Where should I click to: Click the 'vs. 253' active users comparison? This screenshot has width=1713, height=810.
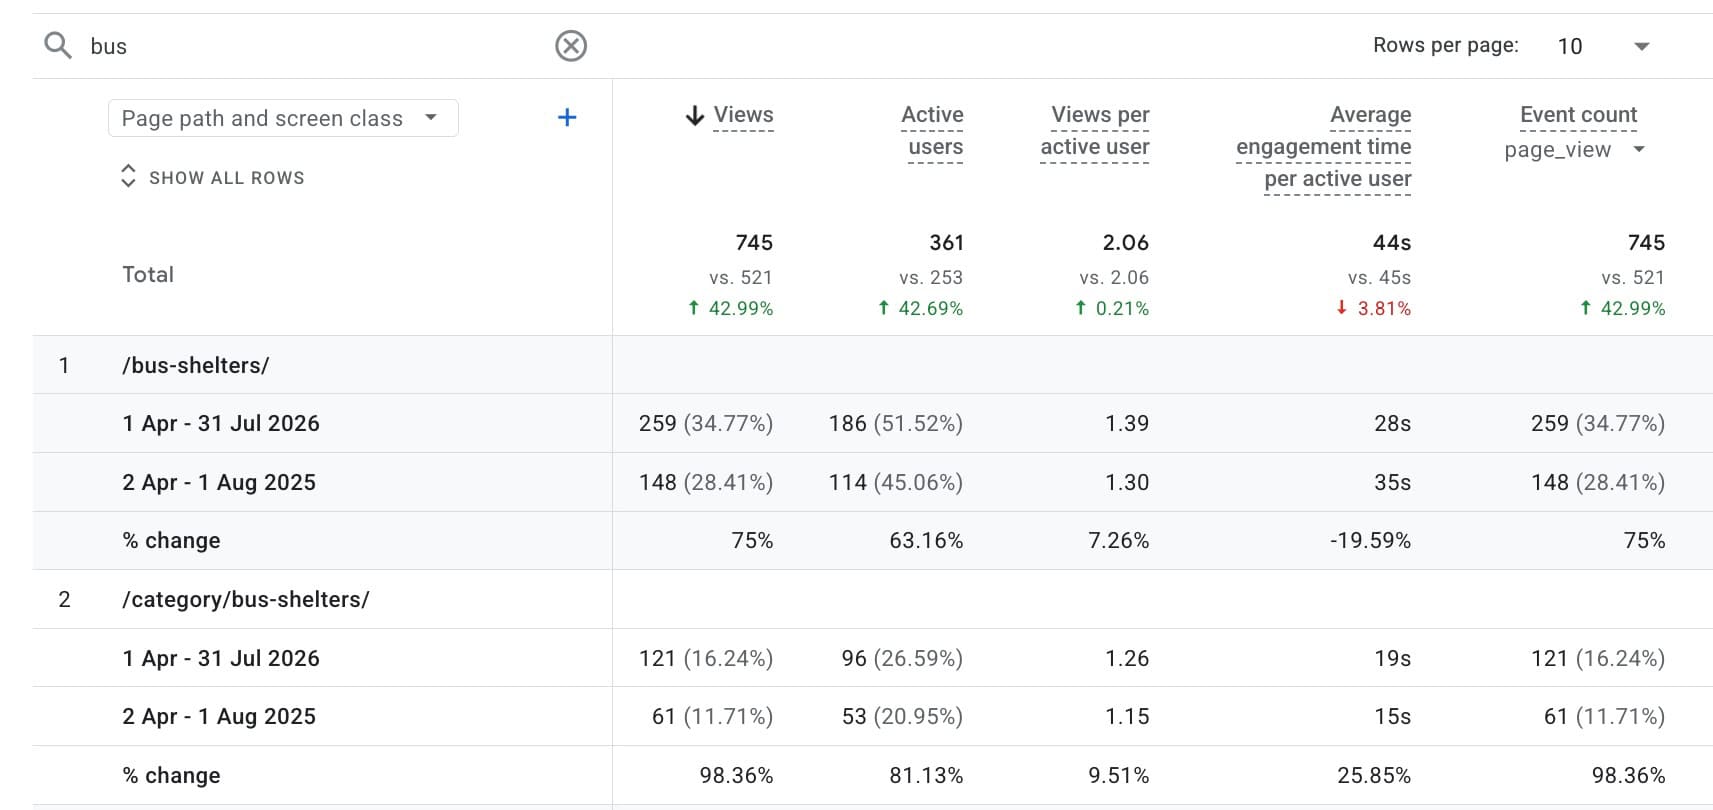pos(930,277)
